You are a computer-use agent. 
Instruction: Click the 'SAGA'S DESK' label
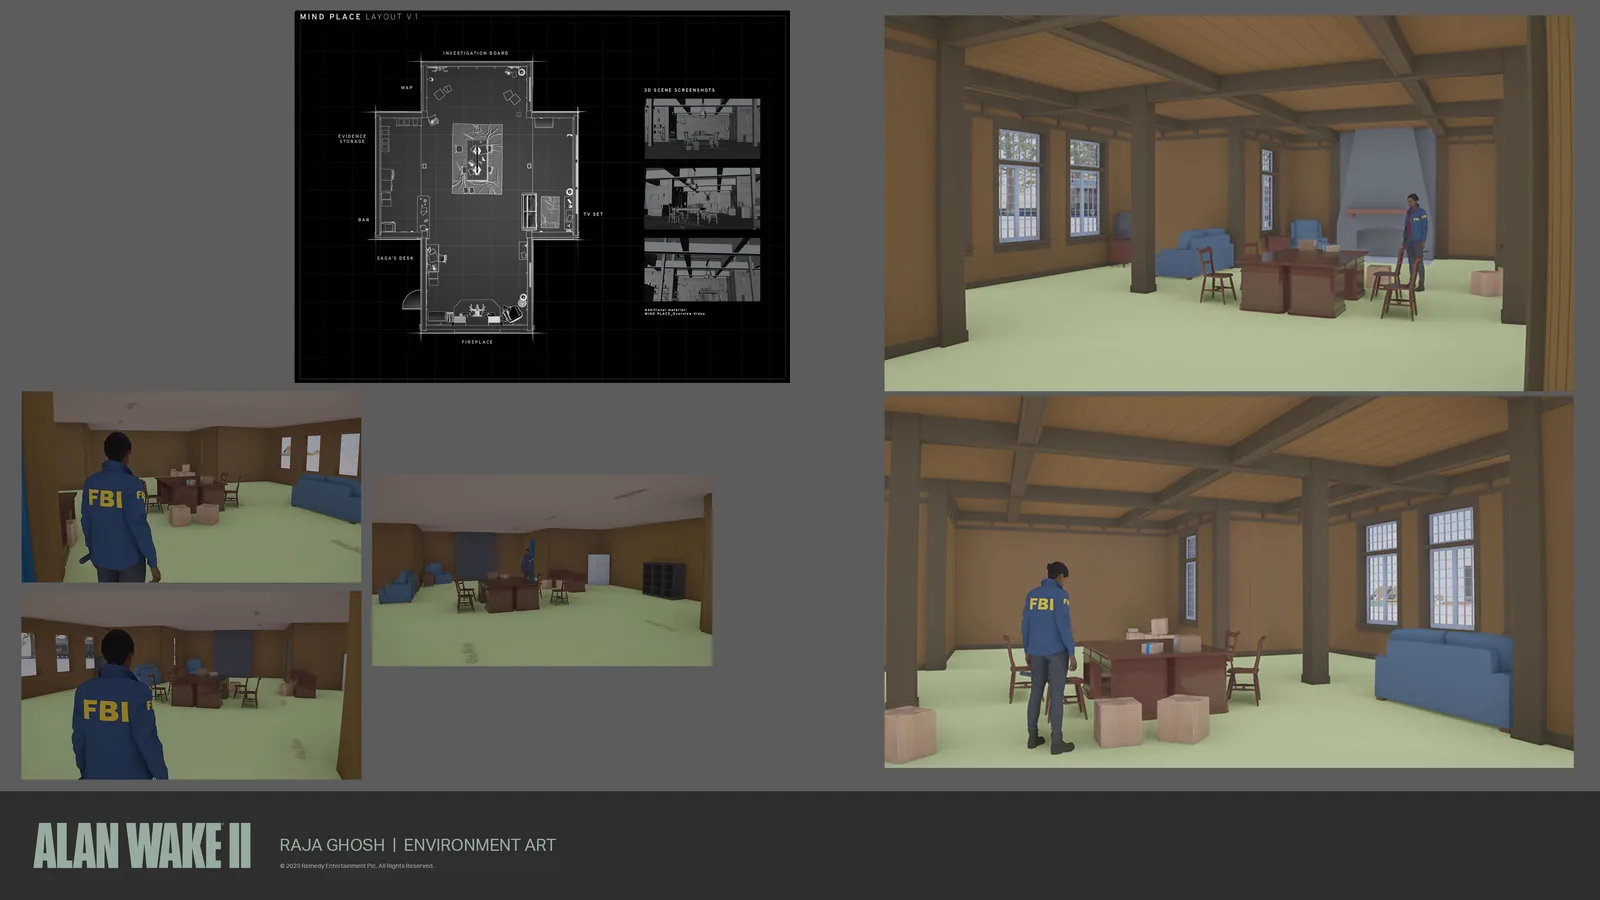click(x=395, y=258)
